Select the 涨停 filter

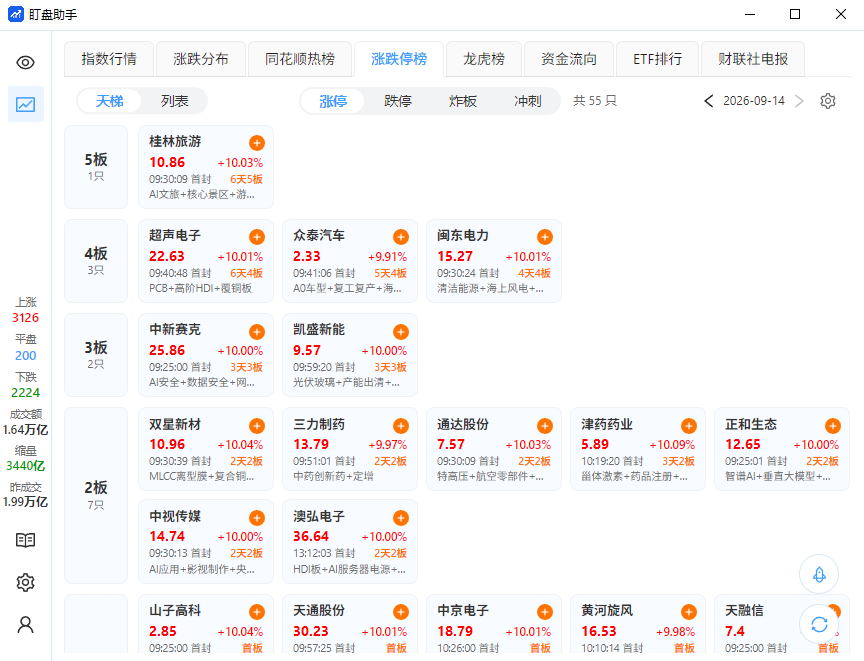(x=333, y=101)
